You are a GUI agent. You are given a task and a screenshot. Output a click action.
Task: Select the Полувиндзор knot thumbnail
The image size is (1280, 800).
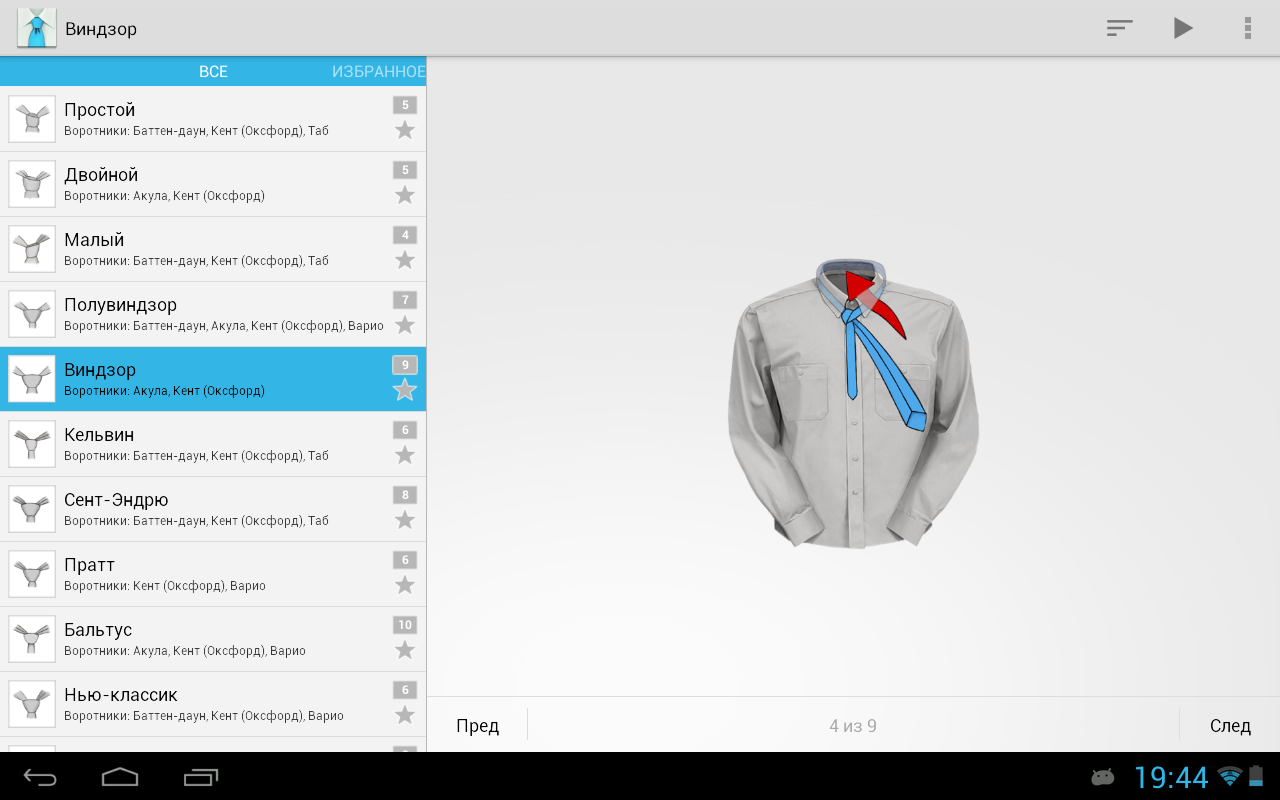pos(32,314)
